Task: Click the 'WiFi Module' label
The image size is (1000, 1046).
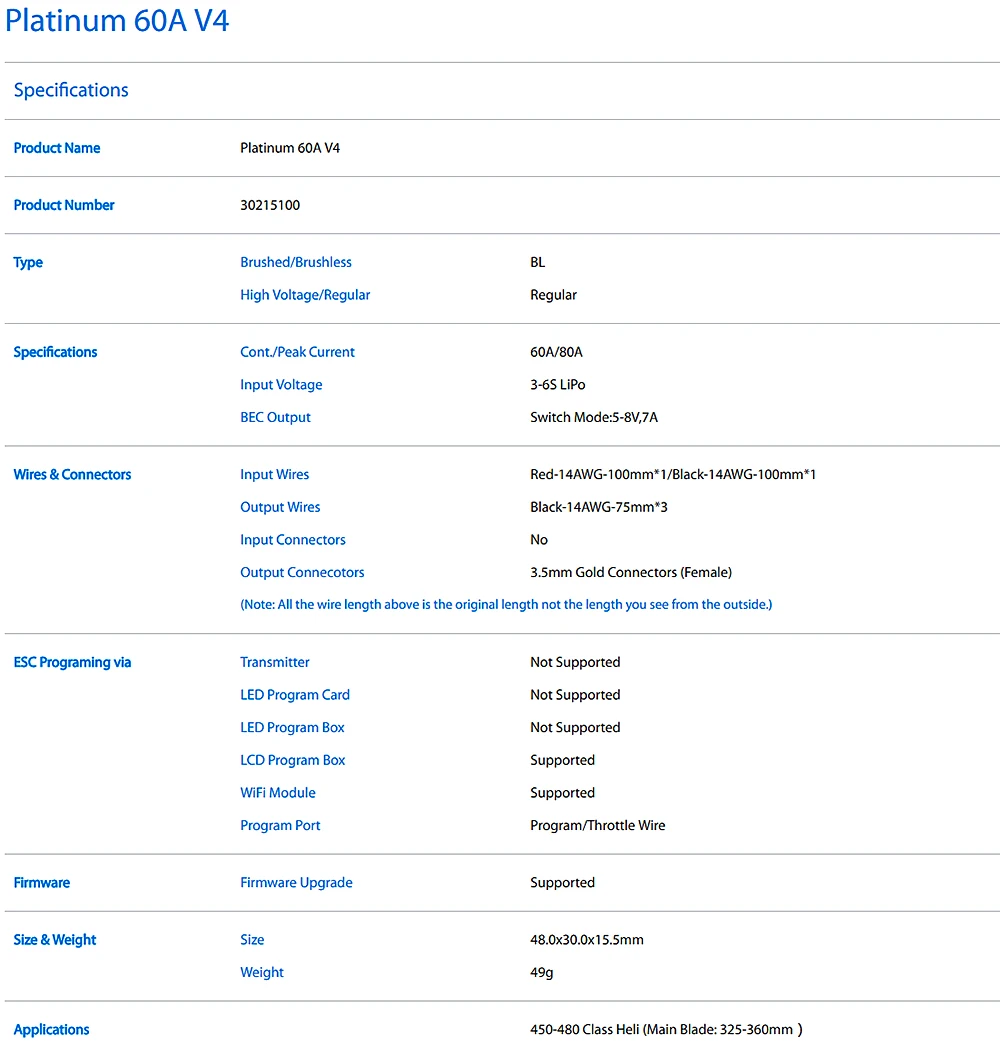Action: tap(278, 793)
